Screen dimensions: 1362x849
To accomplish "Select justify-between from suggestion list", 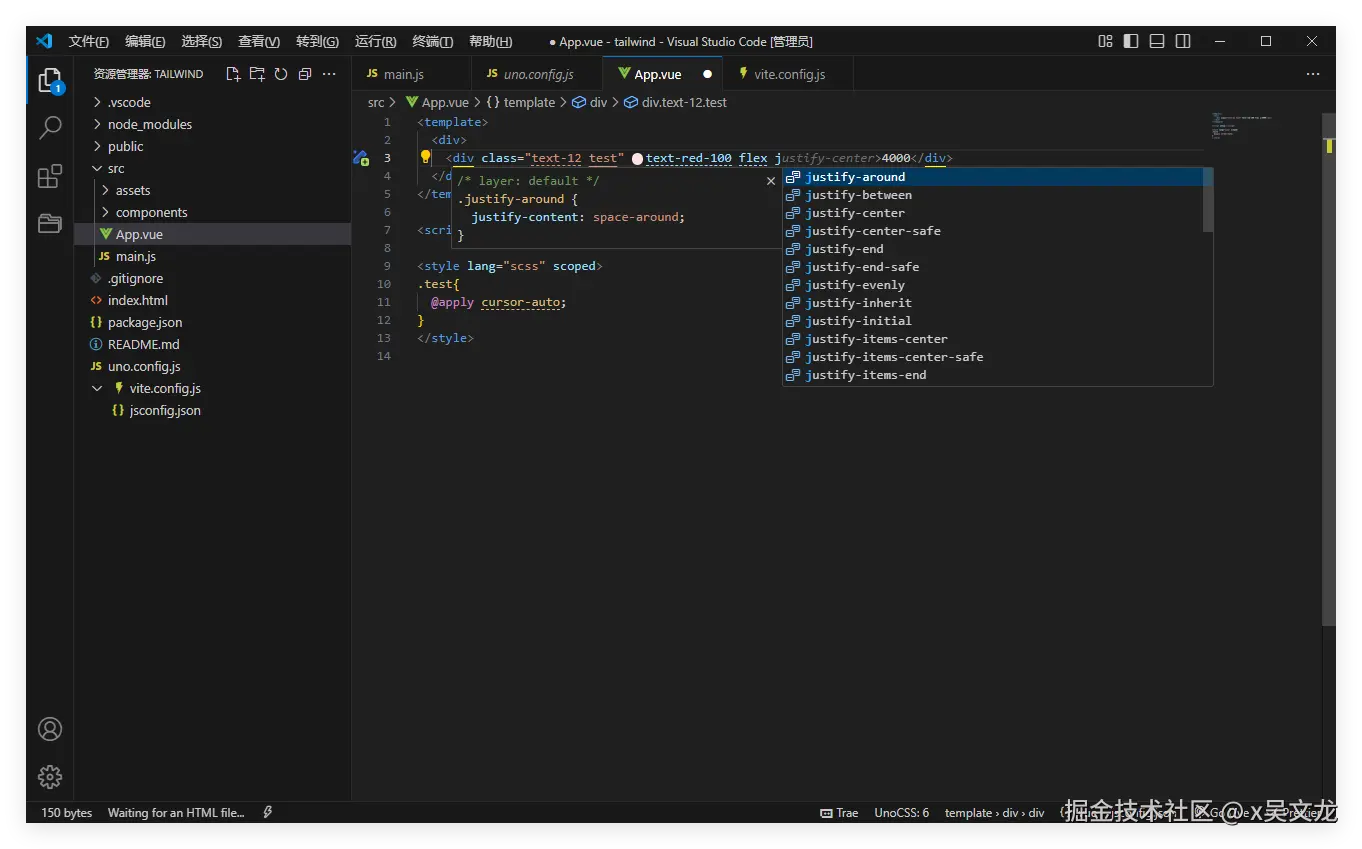I will tap(858, 195).
